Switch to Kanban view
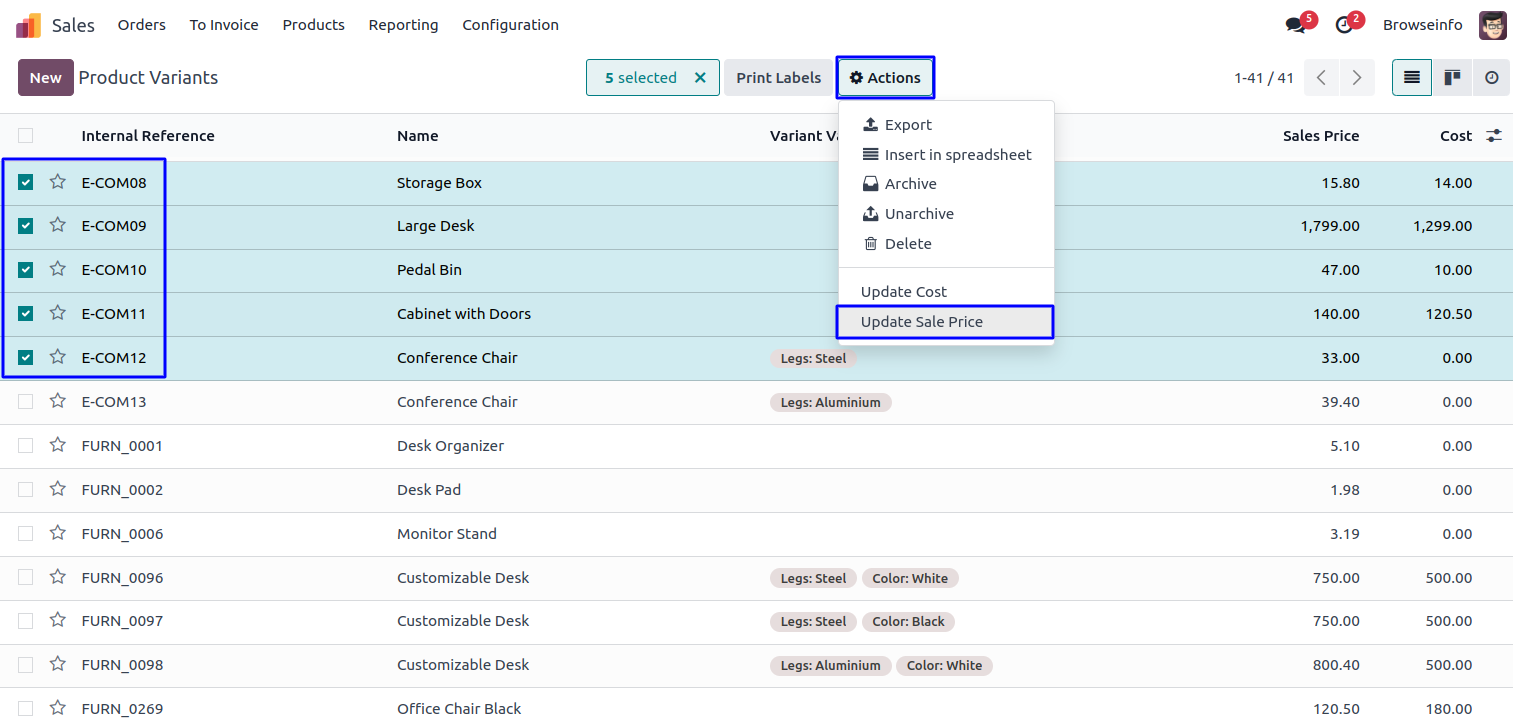 (1452, 78)
